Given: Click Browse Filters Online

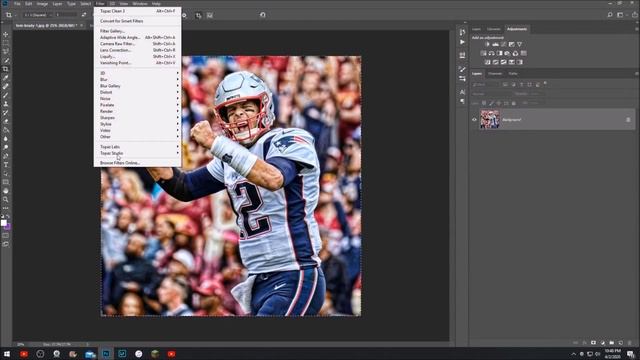Looking at the screenshot, I should tap(138, 163).
